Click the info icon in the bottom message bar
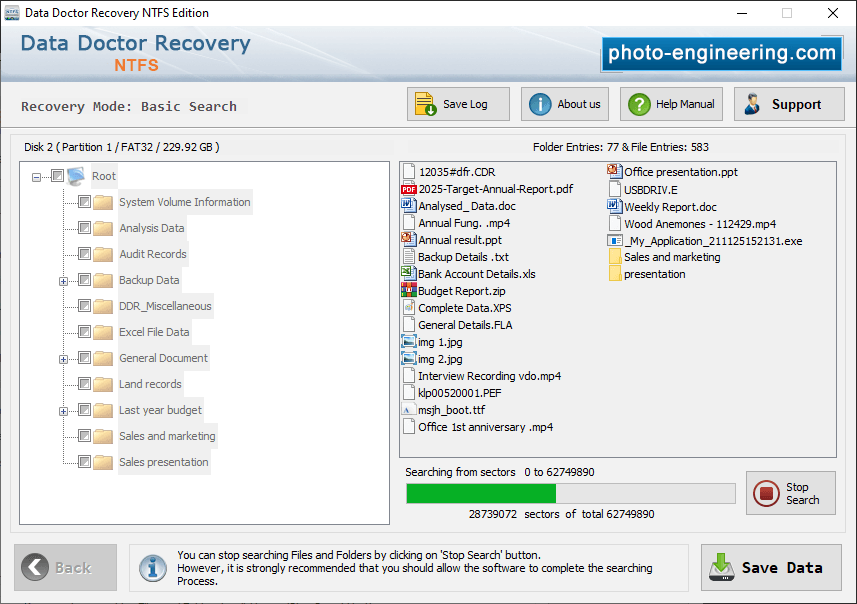The height and width of the screenshot is (604, 857). (152, 568)
